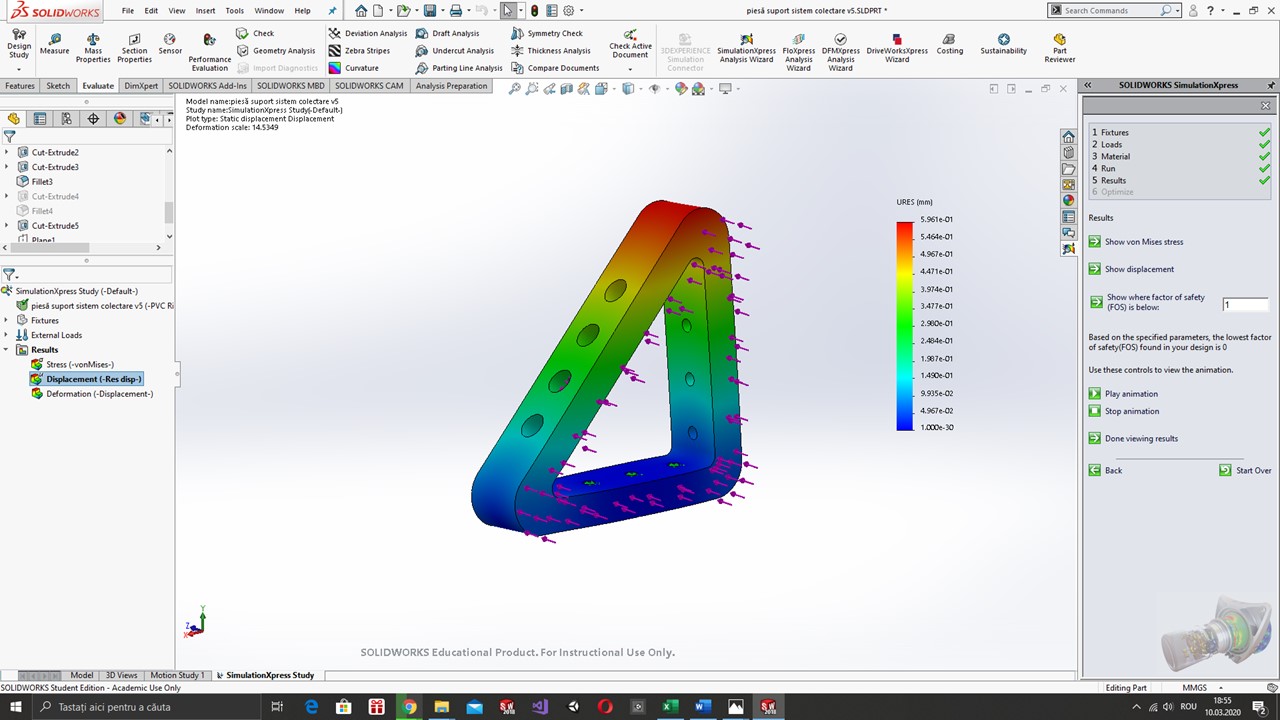This screenshot has height=720, width=1280.
Task: Select the Measure tool
Action: pyautogui.click(x=55, y=45)
